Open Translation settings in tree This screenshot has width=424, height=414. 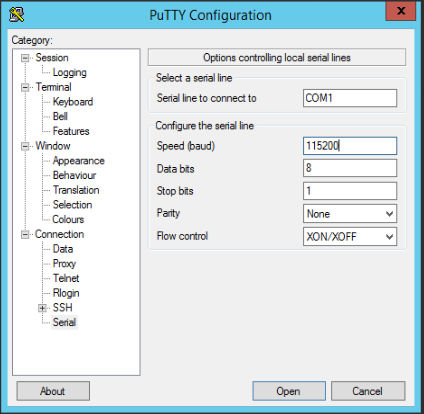(x=76, y=190)
